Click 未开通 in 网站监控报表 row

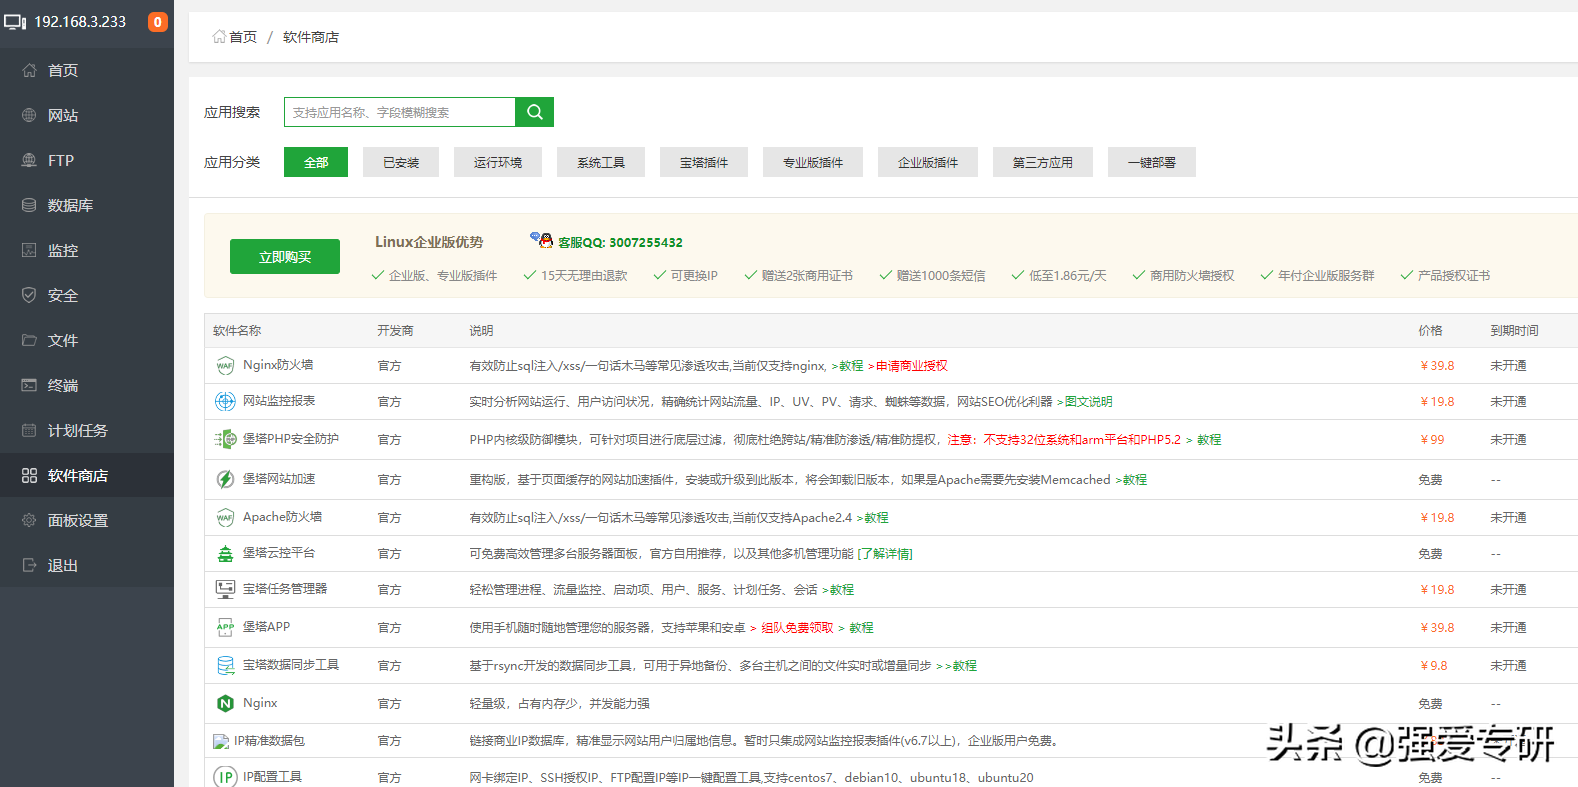[1508, 402]
